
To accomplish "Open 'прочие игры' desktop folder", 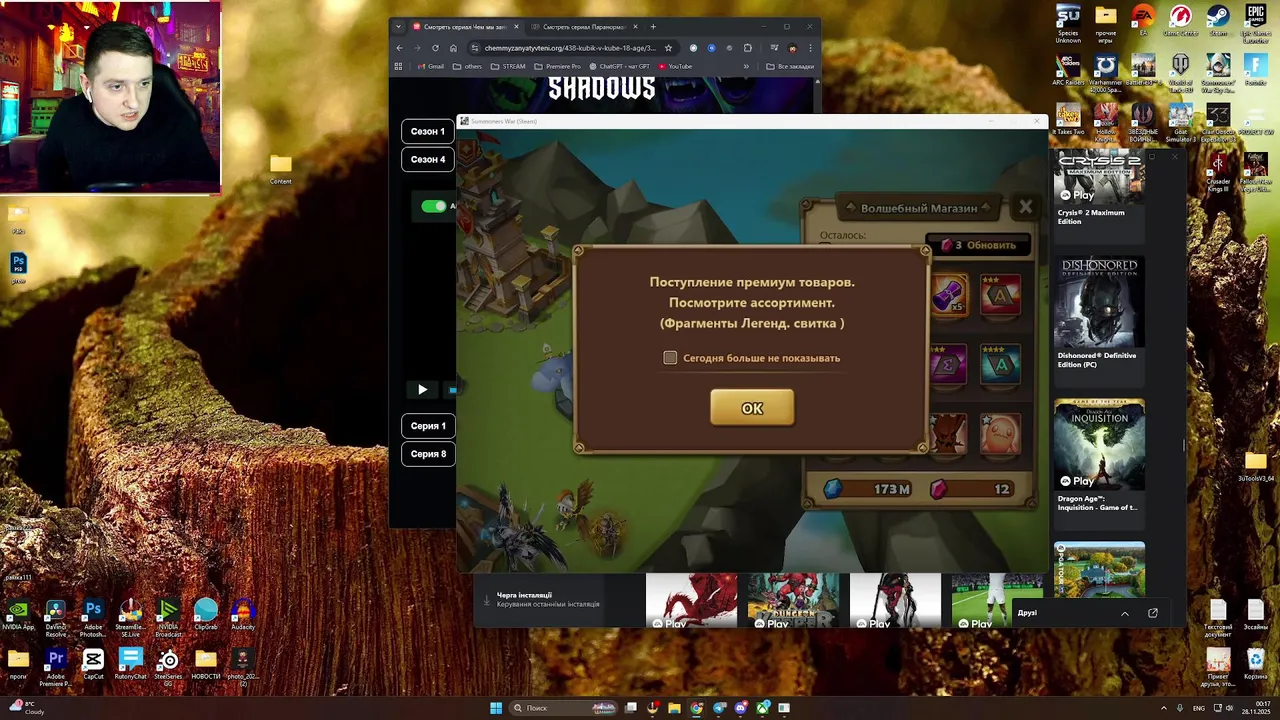I will [x=1106, y=24].
